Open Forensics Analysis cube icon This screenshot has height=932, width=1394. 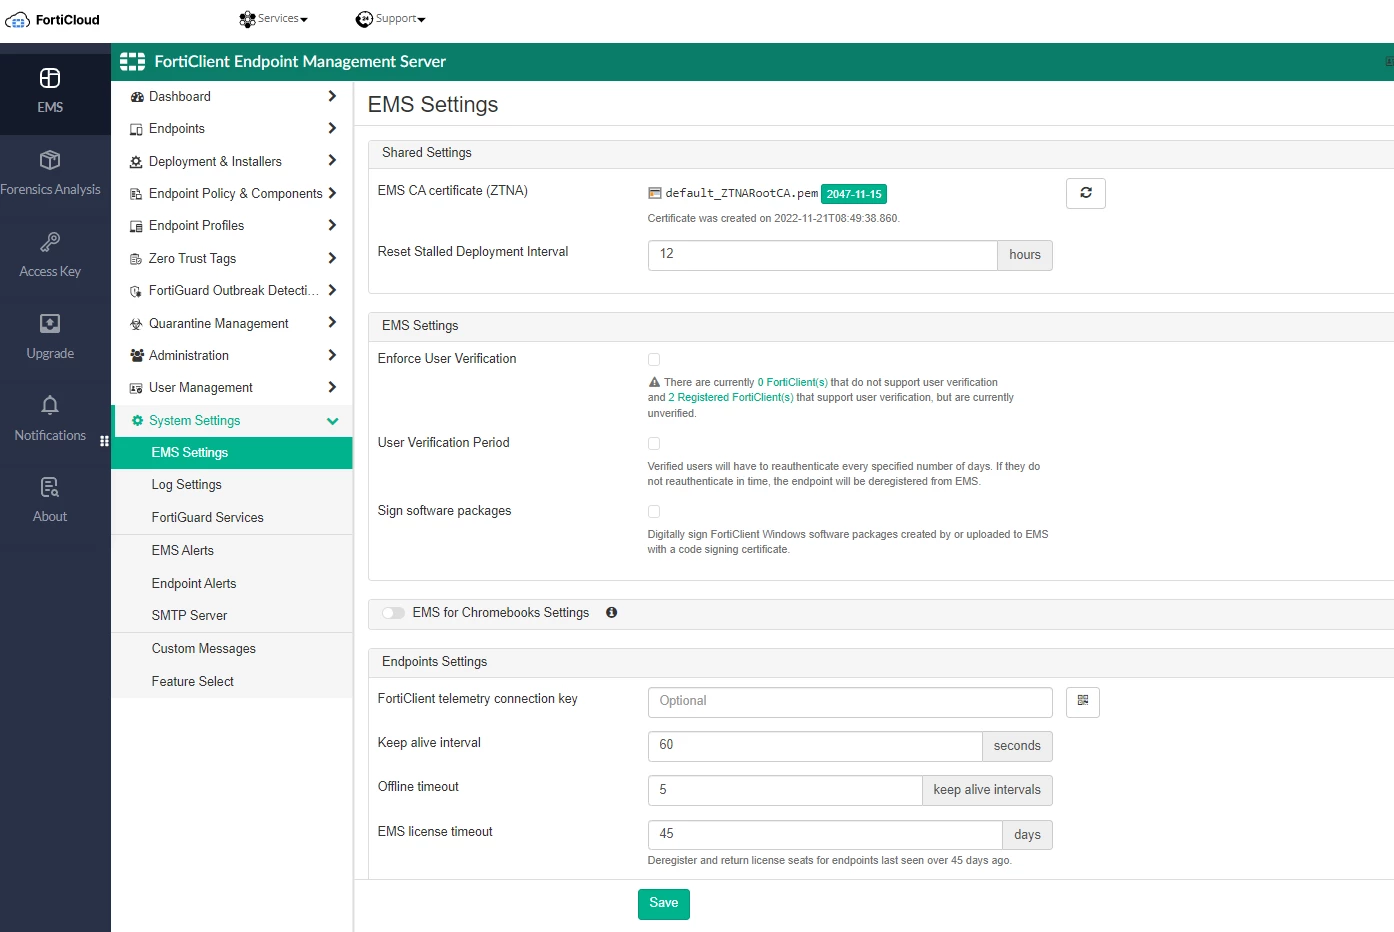50,160
